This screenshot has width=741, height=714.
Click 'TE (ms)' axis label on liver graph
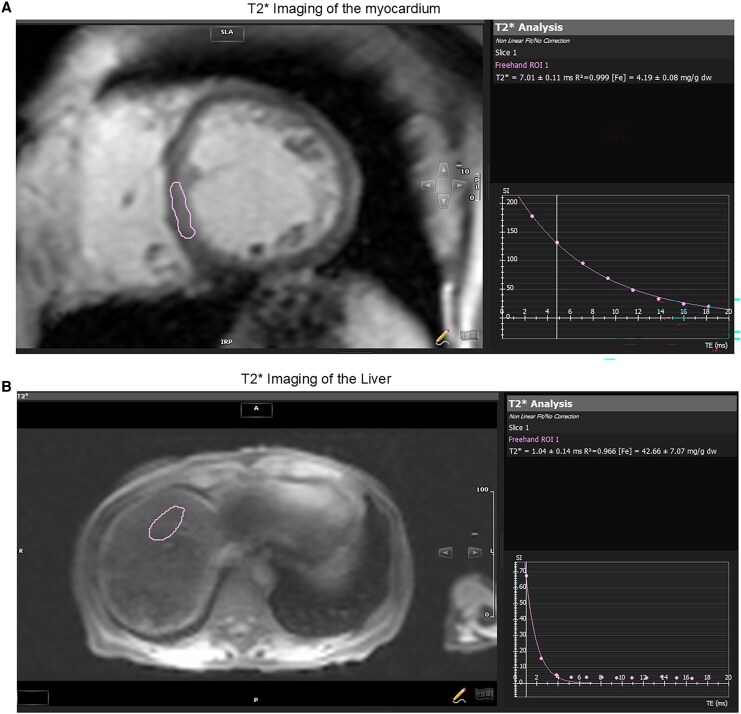716,704
